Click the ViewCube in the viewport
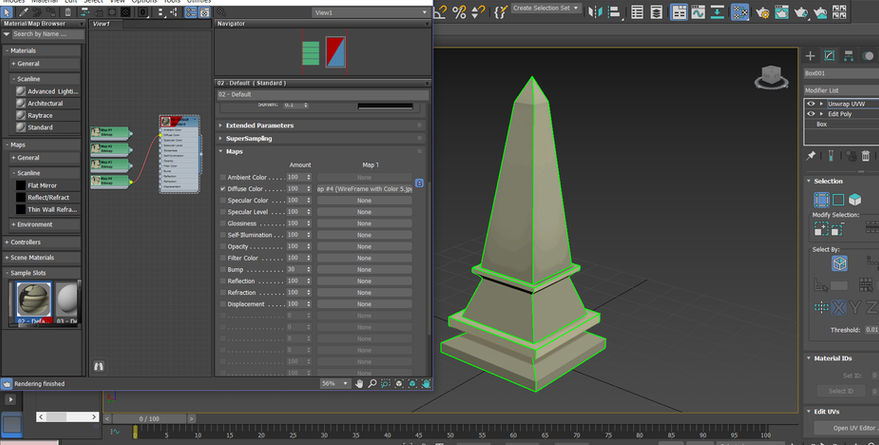 point(770,76)
